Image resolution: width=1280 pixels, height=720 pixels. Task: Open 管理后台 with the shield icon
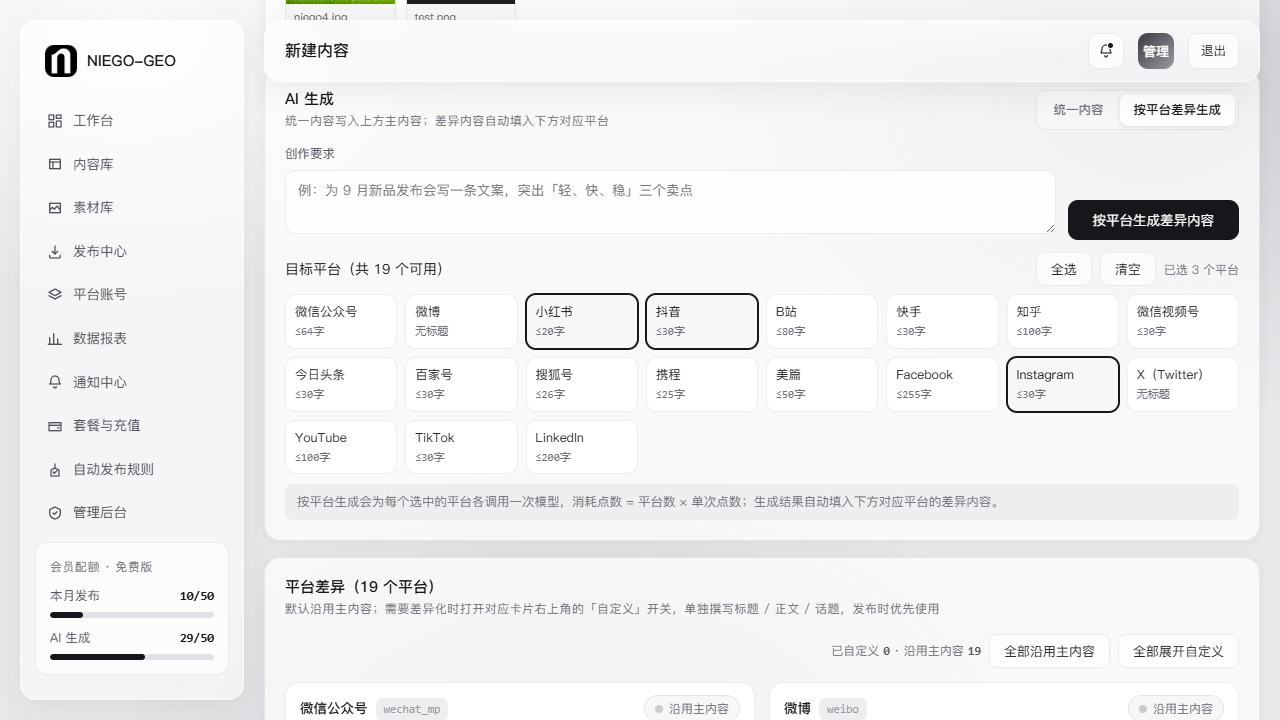[55, 513]
